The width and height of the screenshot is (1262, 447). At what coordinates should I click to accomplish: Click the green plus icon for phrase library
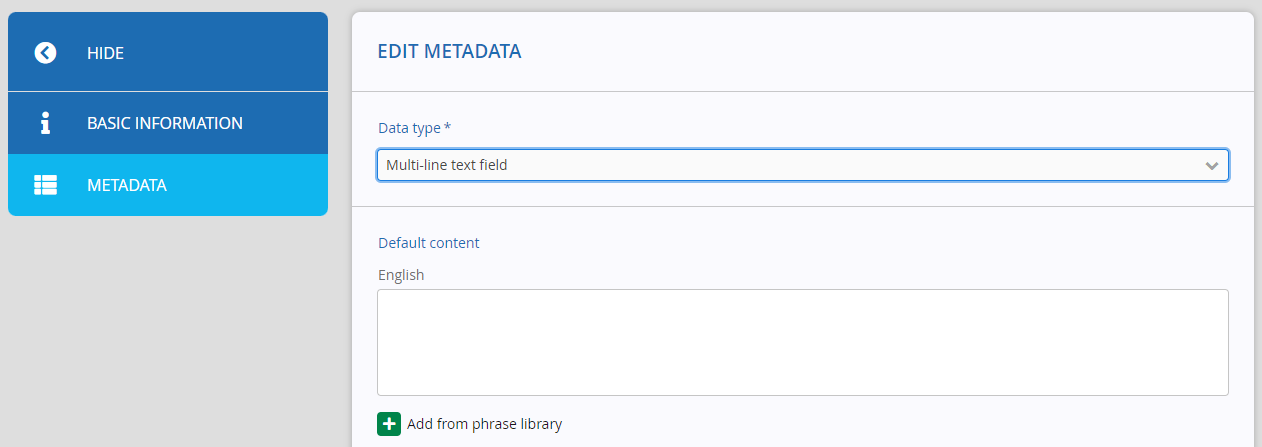coord(389,424)
